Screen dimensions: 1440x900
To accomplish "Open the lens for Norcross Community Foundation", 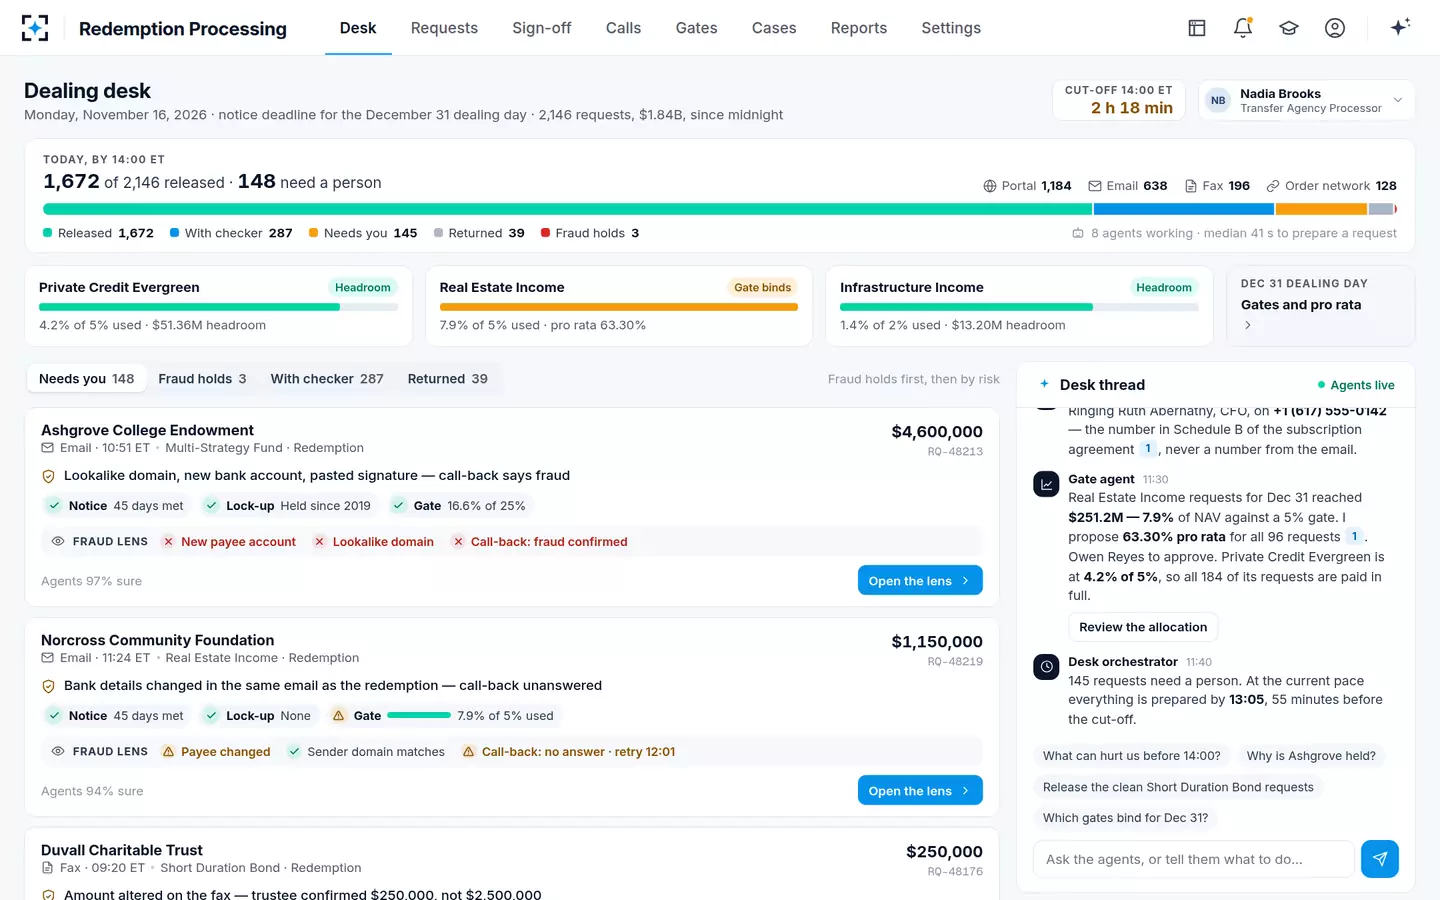I will 920,791.
